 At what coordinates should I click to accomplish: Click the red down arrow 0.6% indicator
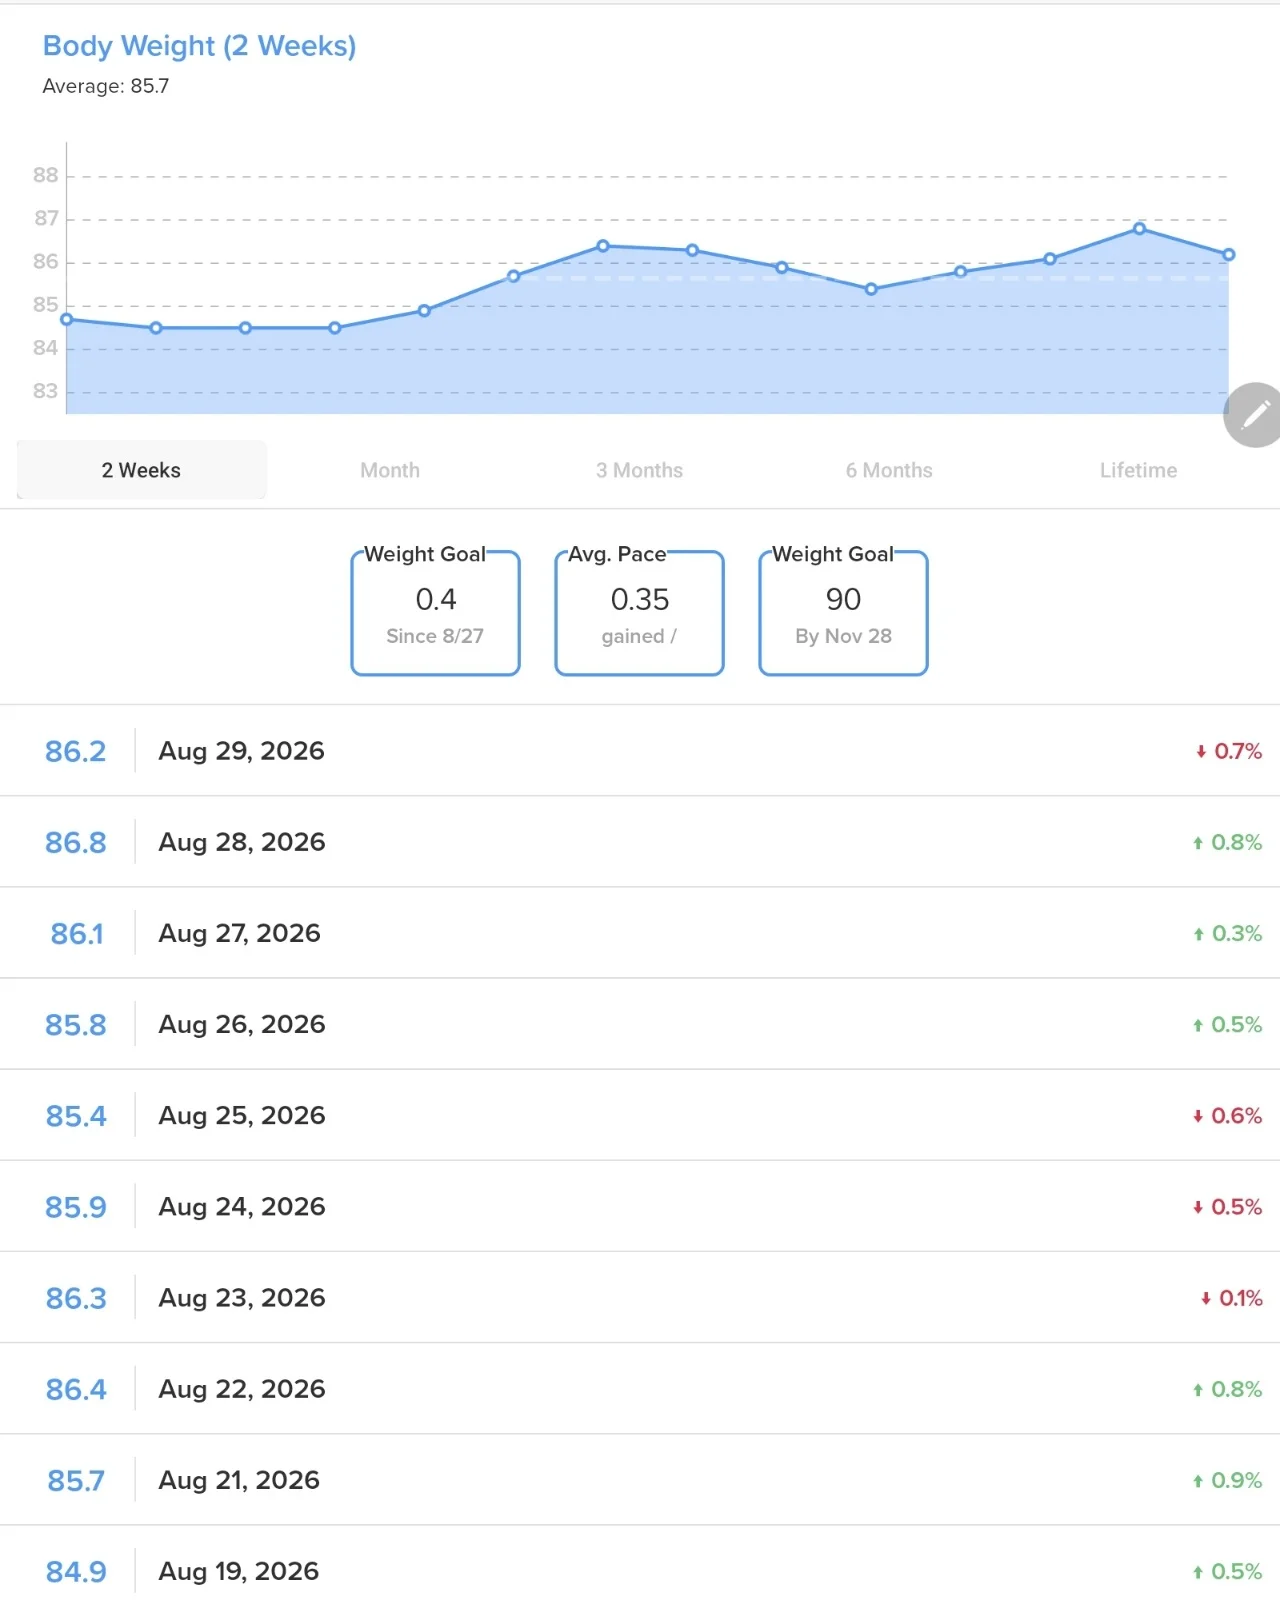(1227, 1115)
